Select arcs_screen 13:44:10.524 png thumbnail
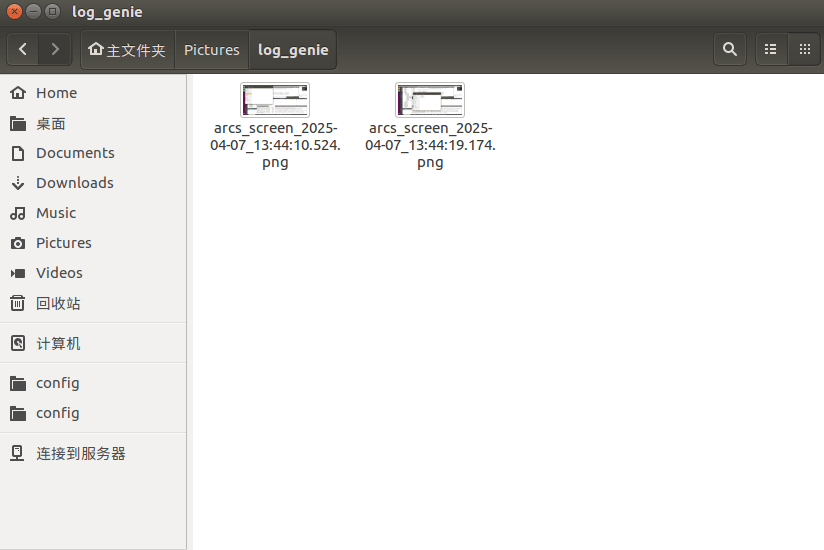Image resolution: width=824 pixels, height=550 pixels. coord(275,100)
